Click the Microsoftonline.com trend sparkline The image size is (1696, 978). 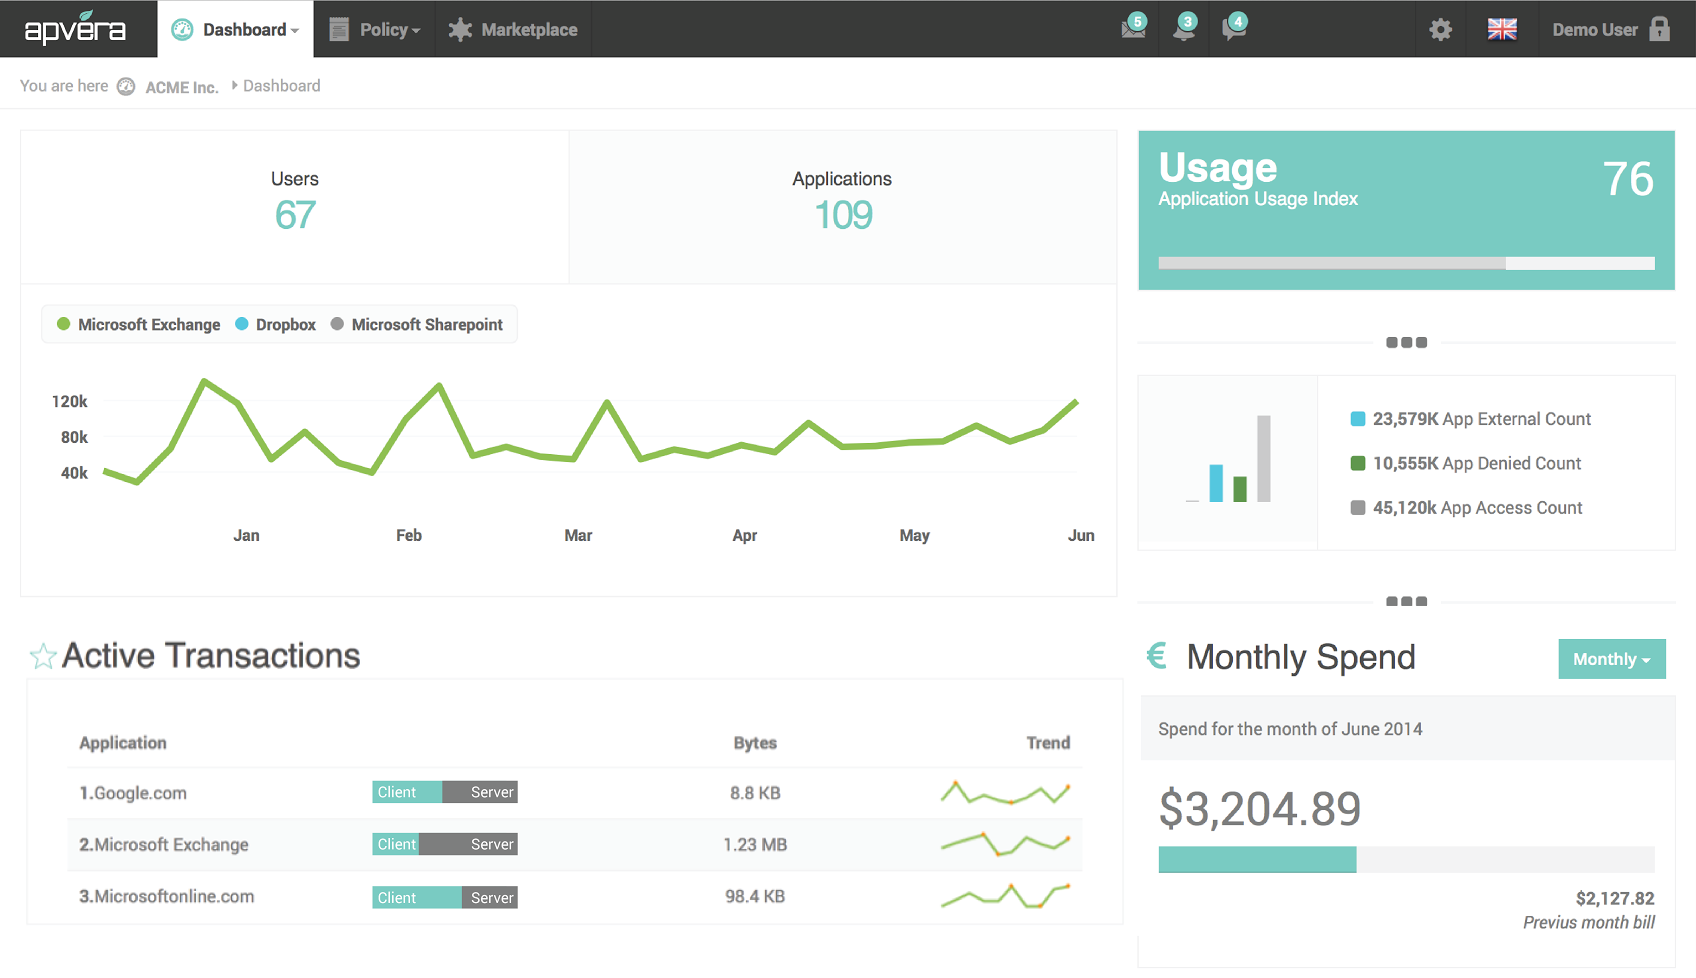1006,896
